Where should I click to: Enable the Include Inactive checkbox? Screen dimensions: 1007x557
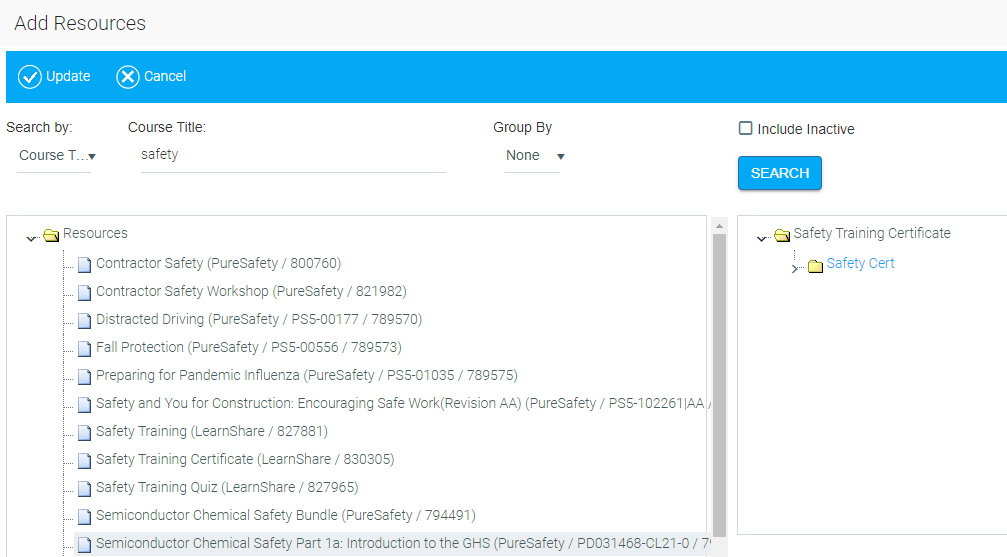click(745, 128)
